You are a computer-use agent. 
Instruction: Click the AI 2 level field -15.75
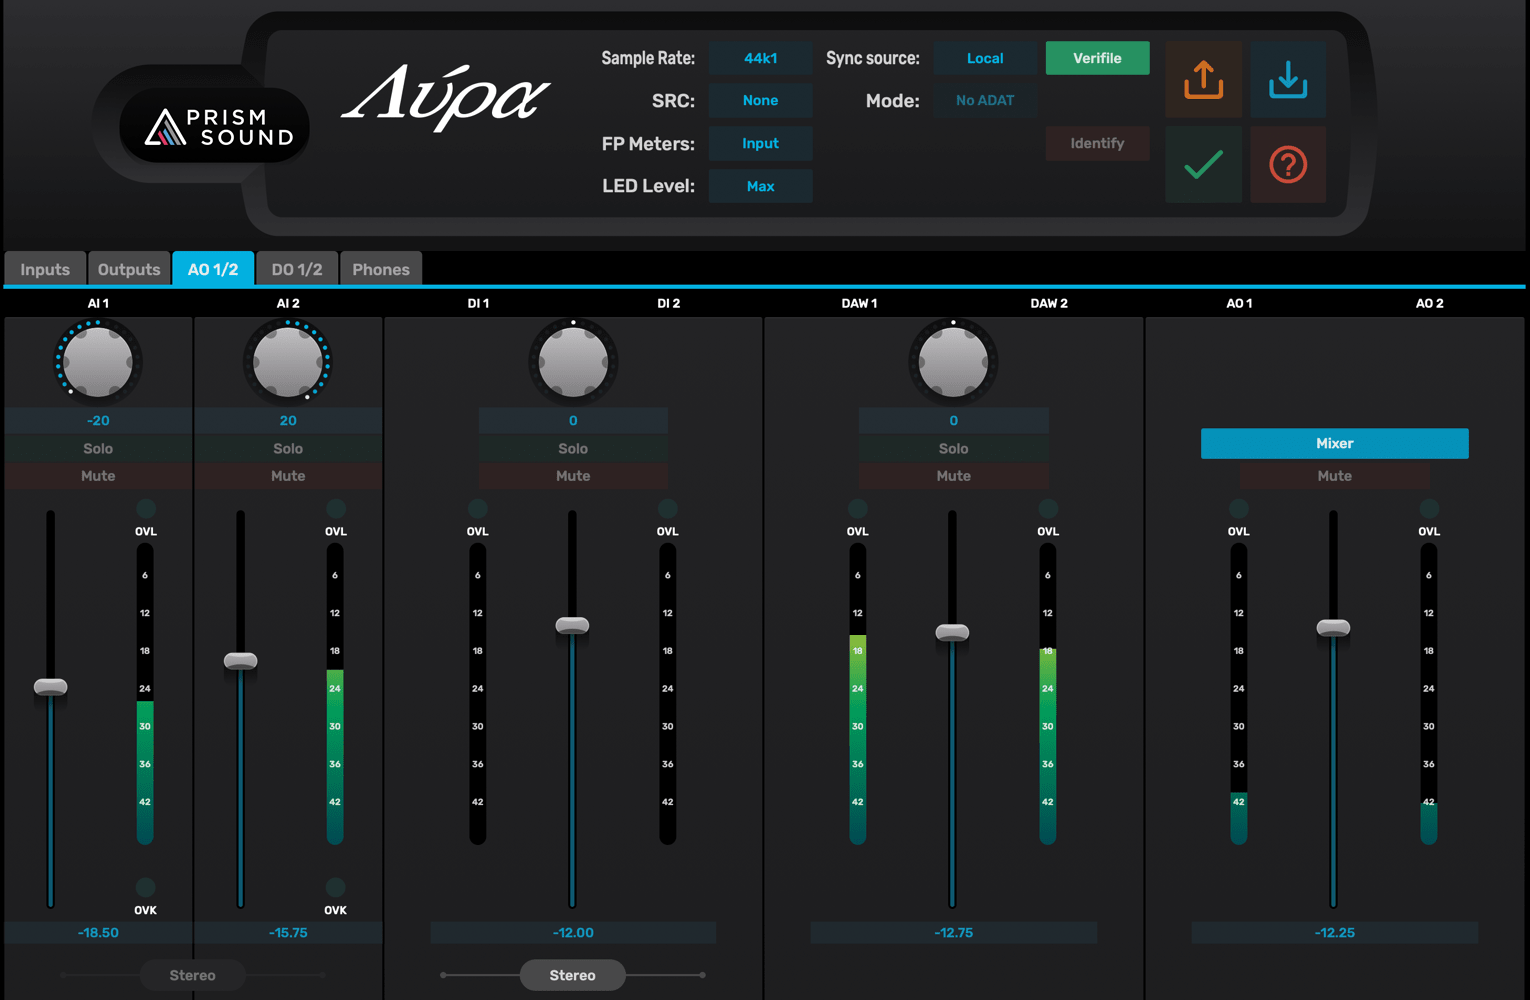point(288,932)
